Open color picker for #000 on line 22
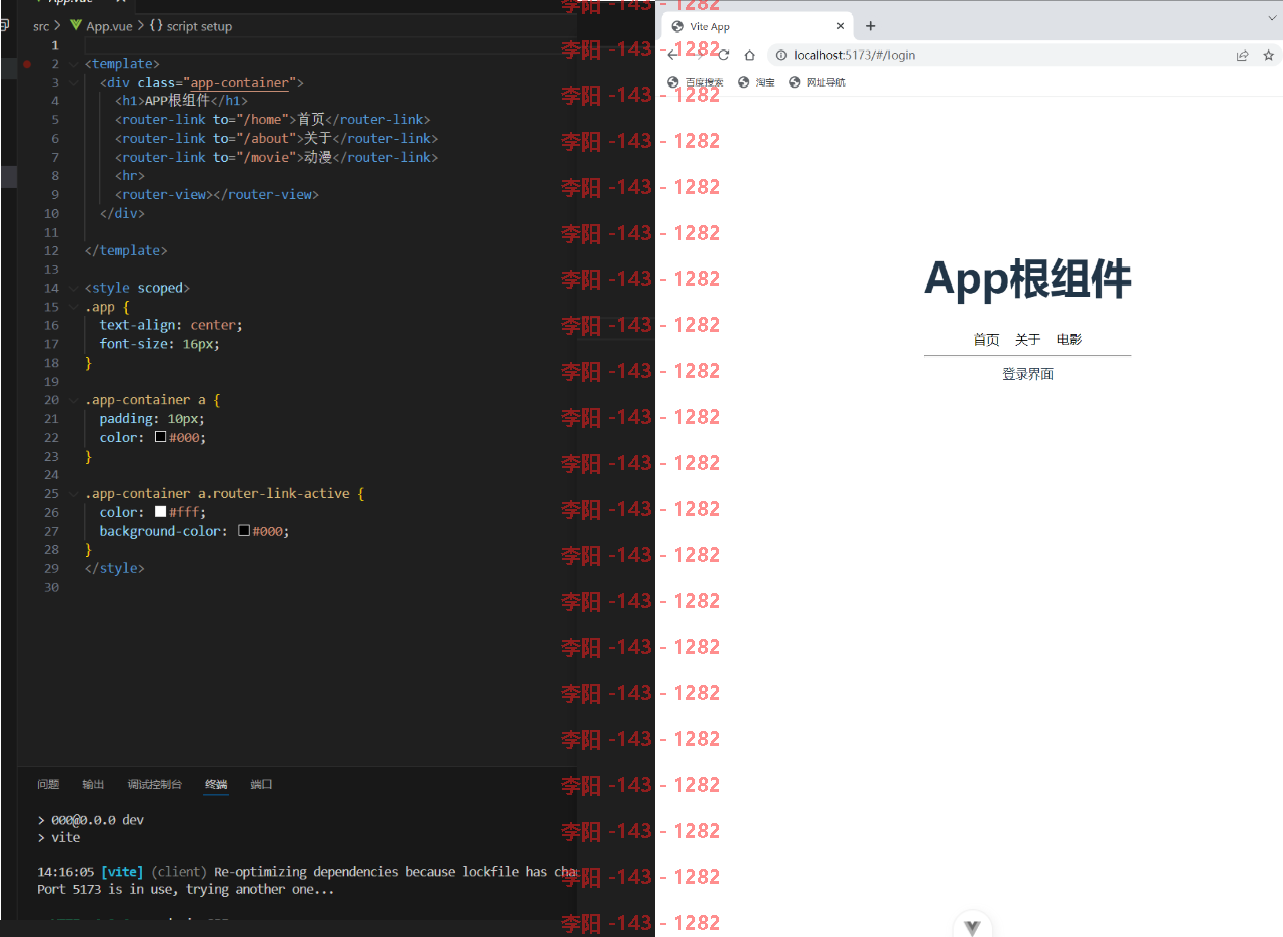The image size is (1283, 937). 160,437
